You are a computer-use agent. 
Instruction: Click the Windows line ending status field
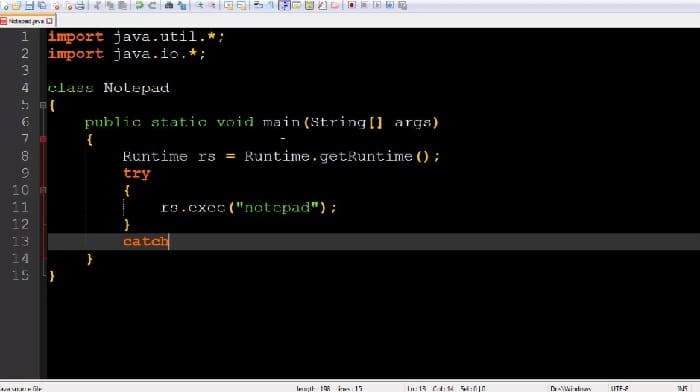click(570, 388)
